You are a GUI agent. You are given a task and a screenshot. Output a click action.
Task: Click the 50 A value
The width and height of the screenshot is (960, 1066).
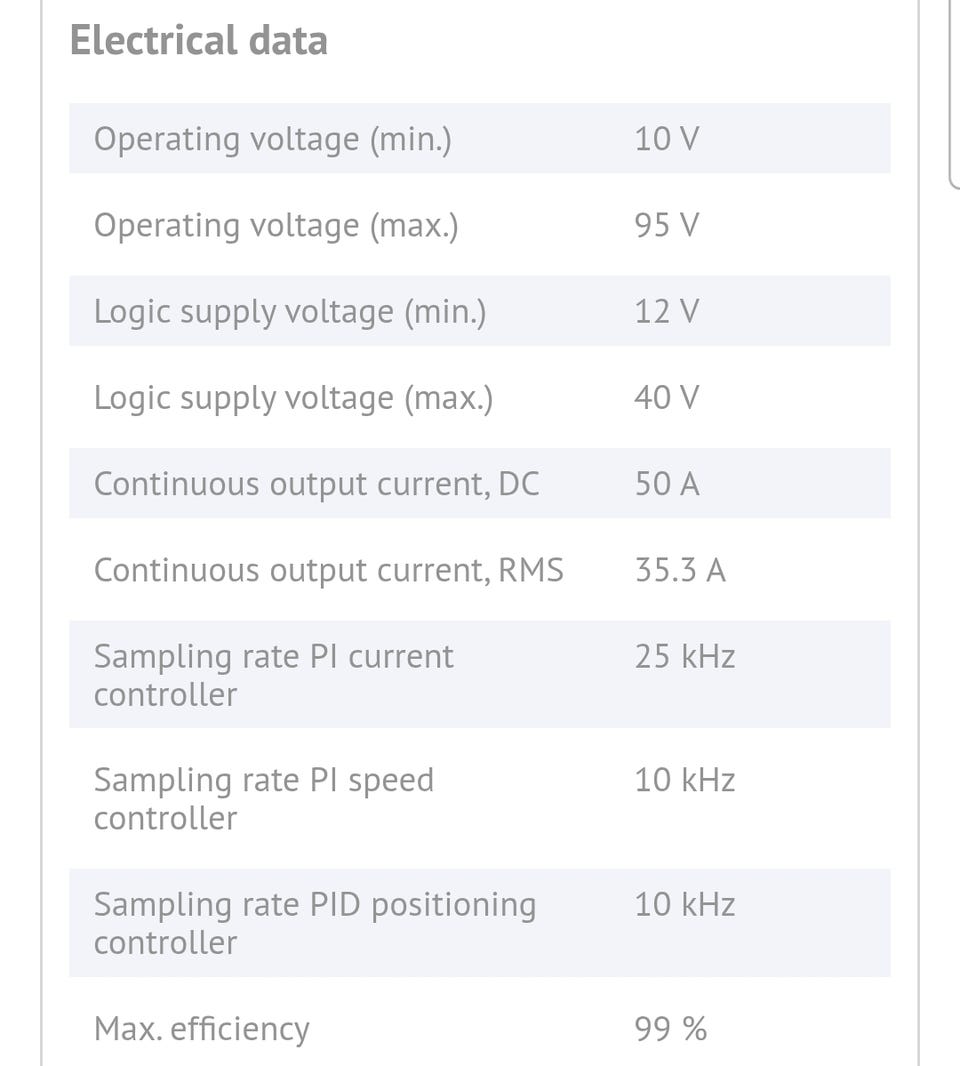666,484
